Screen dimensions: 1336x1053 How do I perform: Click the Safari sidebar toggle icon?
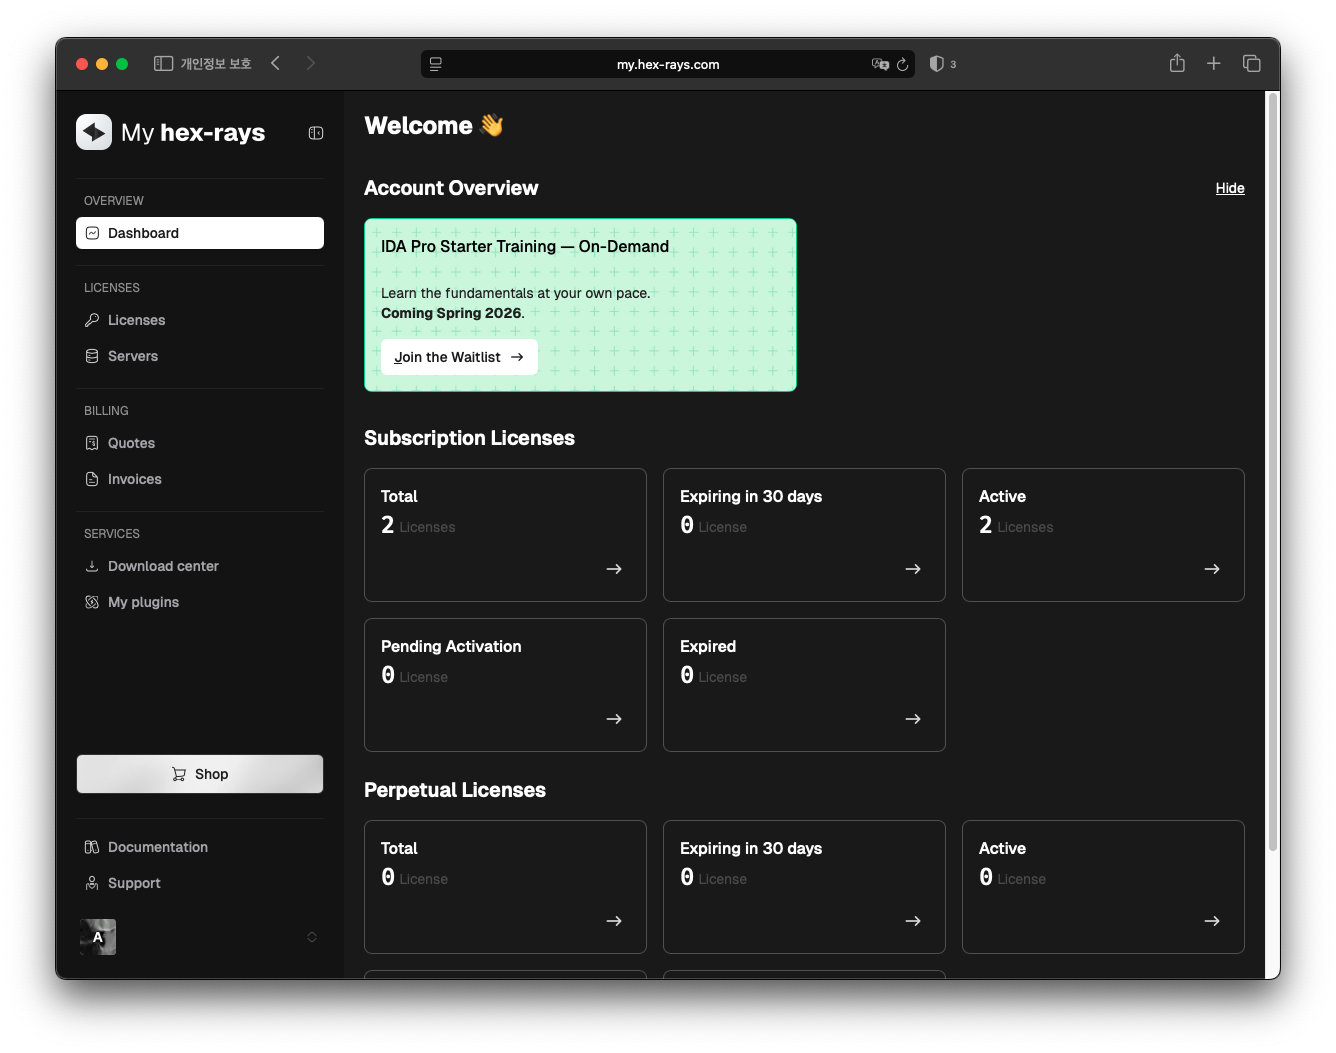tap(163, 64)
